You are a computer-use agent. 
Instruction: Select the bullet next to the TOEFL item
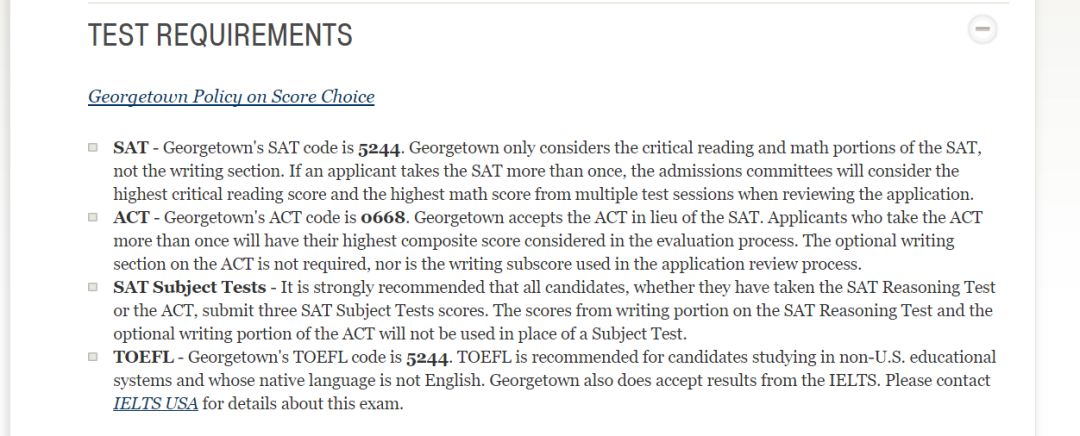click(x=93, y=357)
